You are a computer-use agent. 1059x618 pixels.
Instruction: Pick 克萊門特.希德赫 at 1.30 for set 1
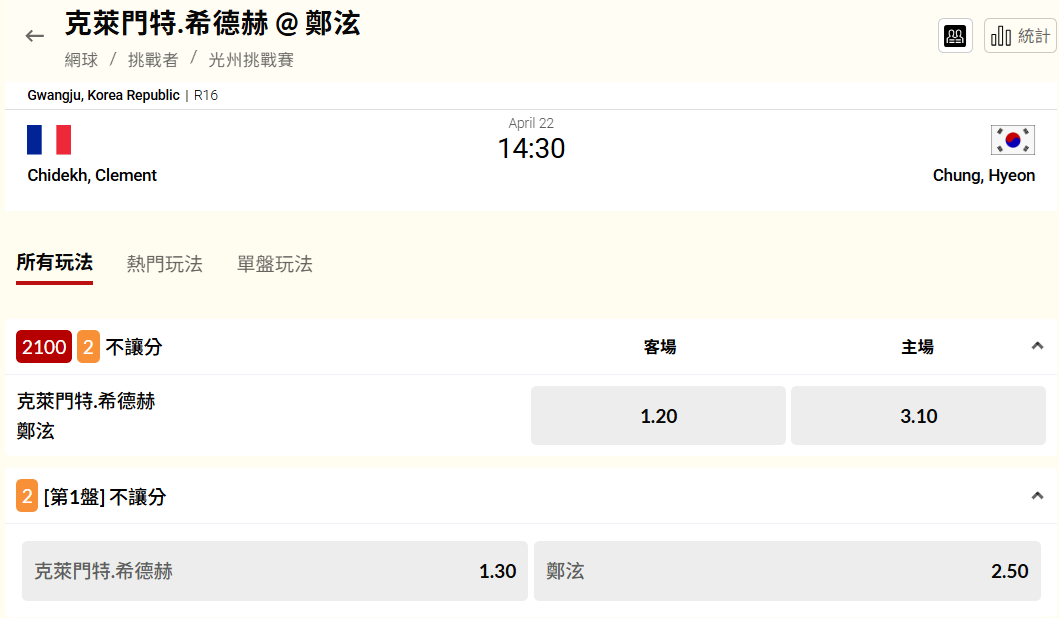click(x=275, y=571)
